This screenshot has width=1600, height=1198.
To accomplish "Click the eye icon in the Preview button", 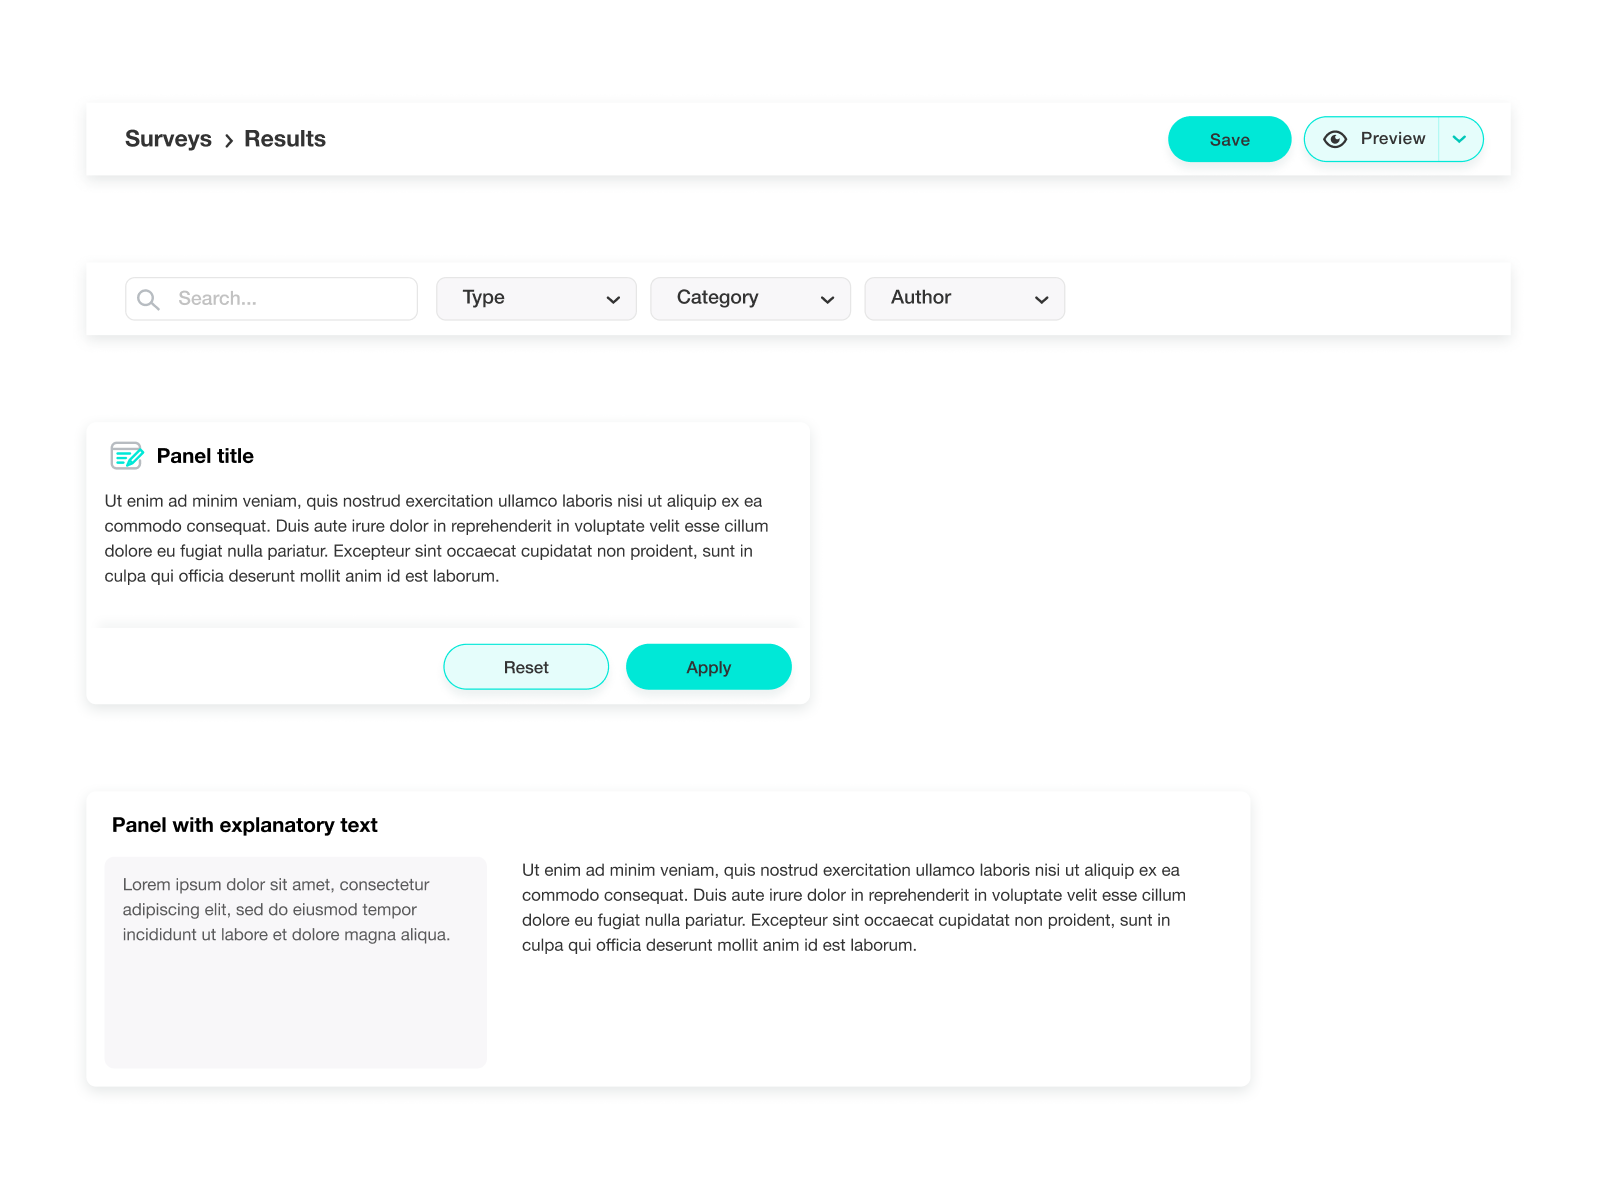I will pos(1334,139).
